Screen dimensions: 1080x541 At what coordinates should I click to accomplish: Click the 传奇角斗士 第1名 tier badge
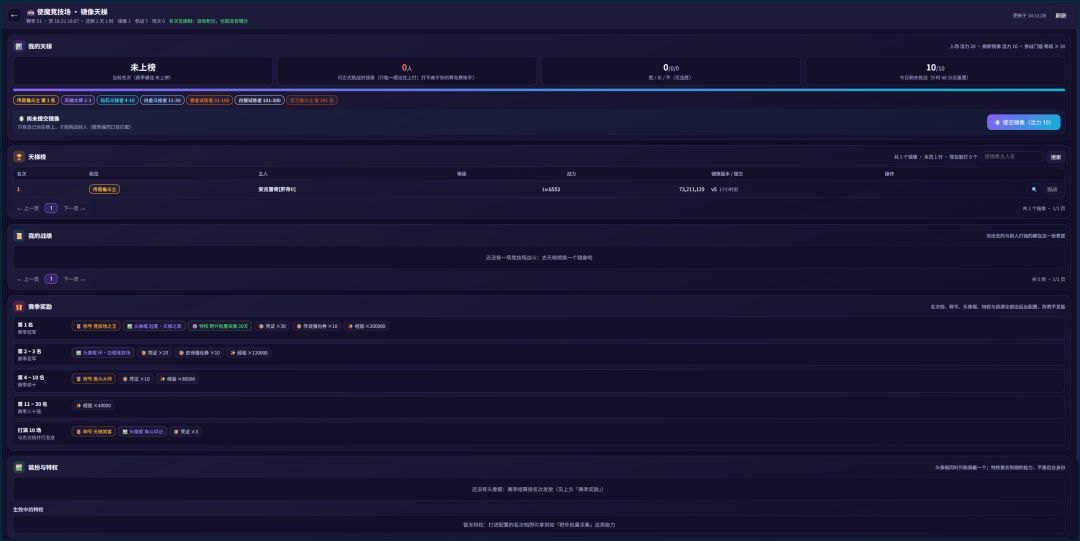click(36, 100)
